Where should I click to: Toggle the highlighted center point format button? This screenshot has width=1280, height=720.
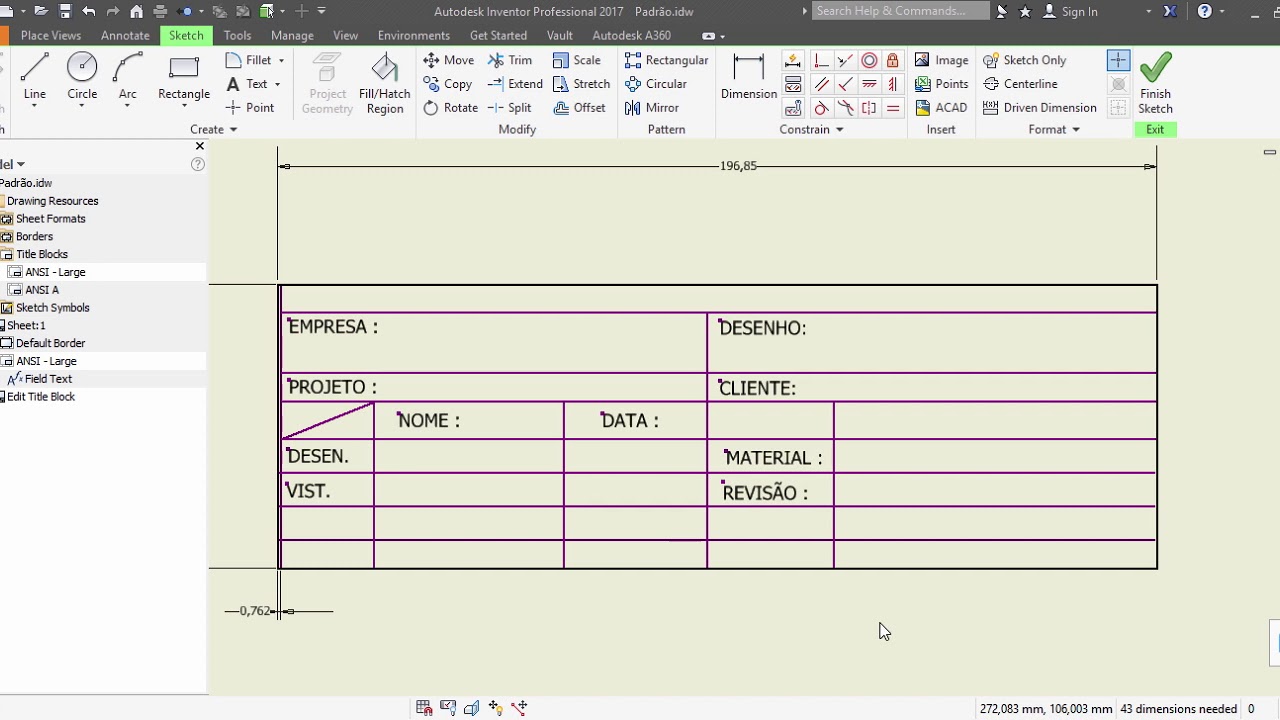(x=1118, y=60)
